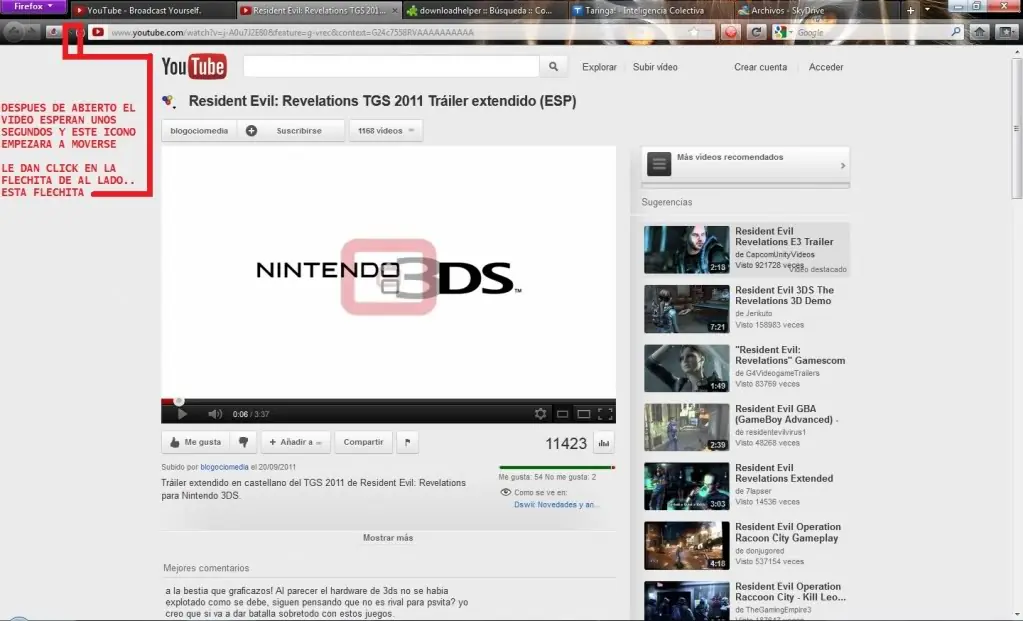Viewport: 1023px width, 621px height.
Task: Click the YouTube search text field
Action: [391, 67]
